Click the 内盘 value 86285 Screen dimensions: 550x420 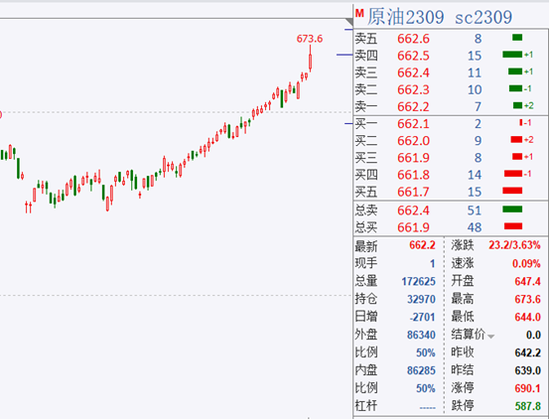pos(421,370)
